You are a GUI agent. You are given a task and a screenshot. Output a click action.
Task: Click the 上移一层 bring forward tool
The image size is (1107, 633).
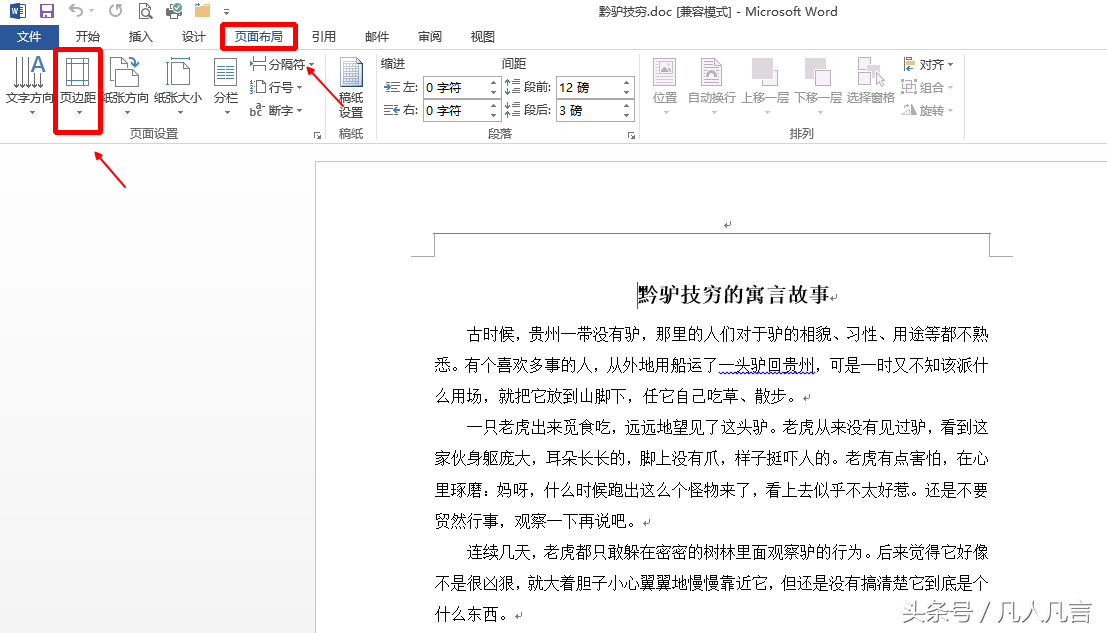tap(765, 86)
